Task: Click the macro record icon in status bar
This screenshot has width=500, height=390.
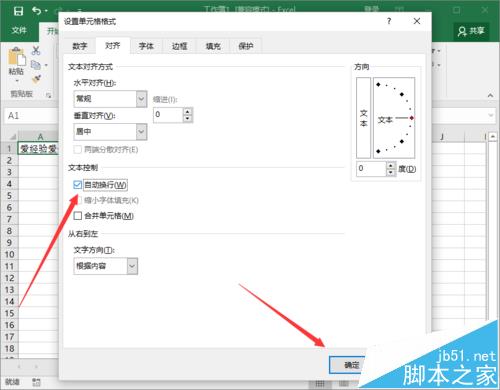Action: click(36, 382)
